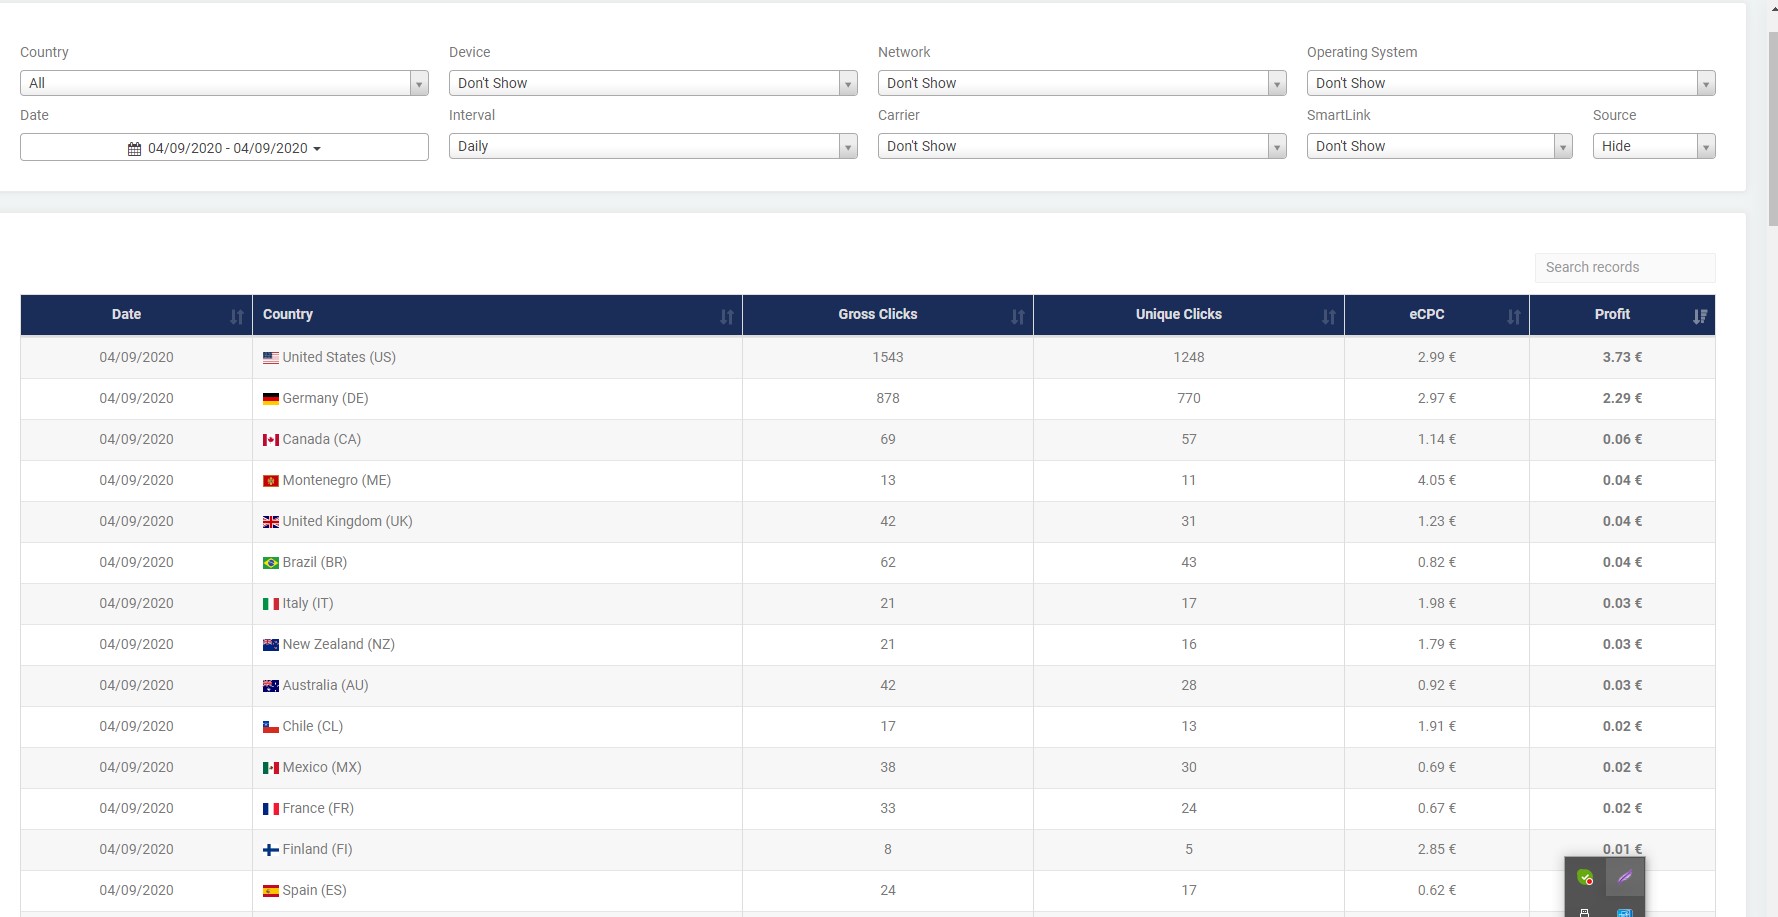Click the Brazil flag icon

point(271,563)
